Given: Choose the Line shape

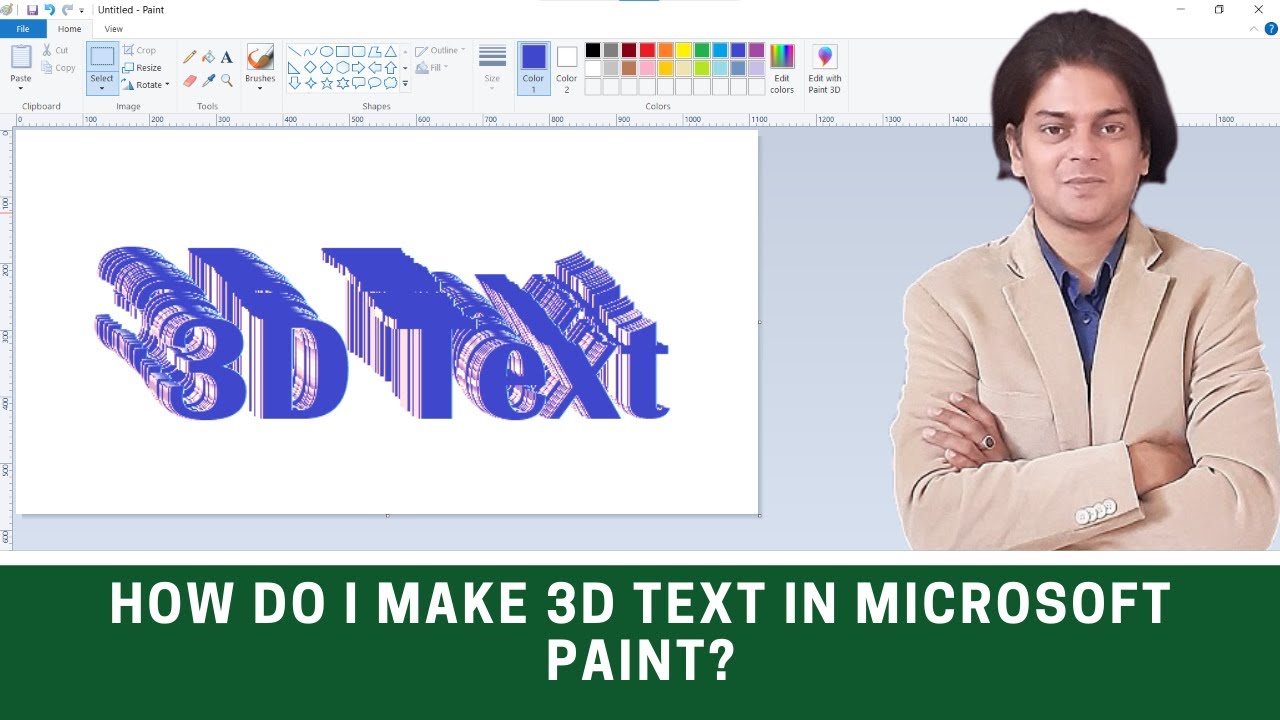Looking at the screenshot, I should click(294, 51).
